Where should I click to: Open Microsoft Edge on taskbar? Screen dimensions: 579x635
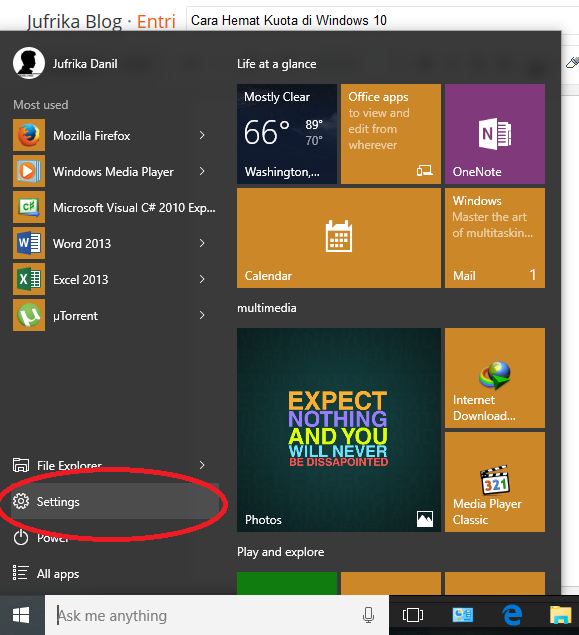[512, 615]
